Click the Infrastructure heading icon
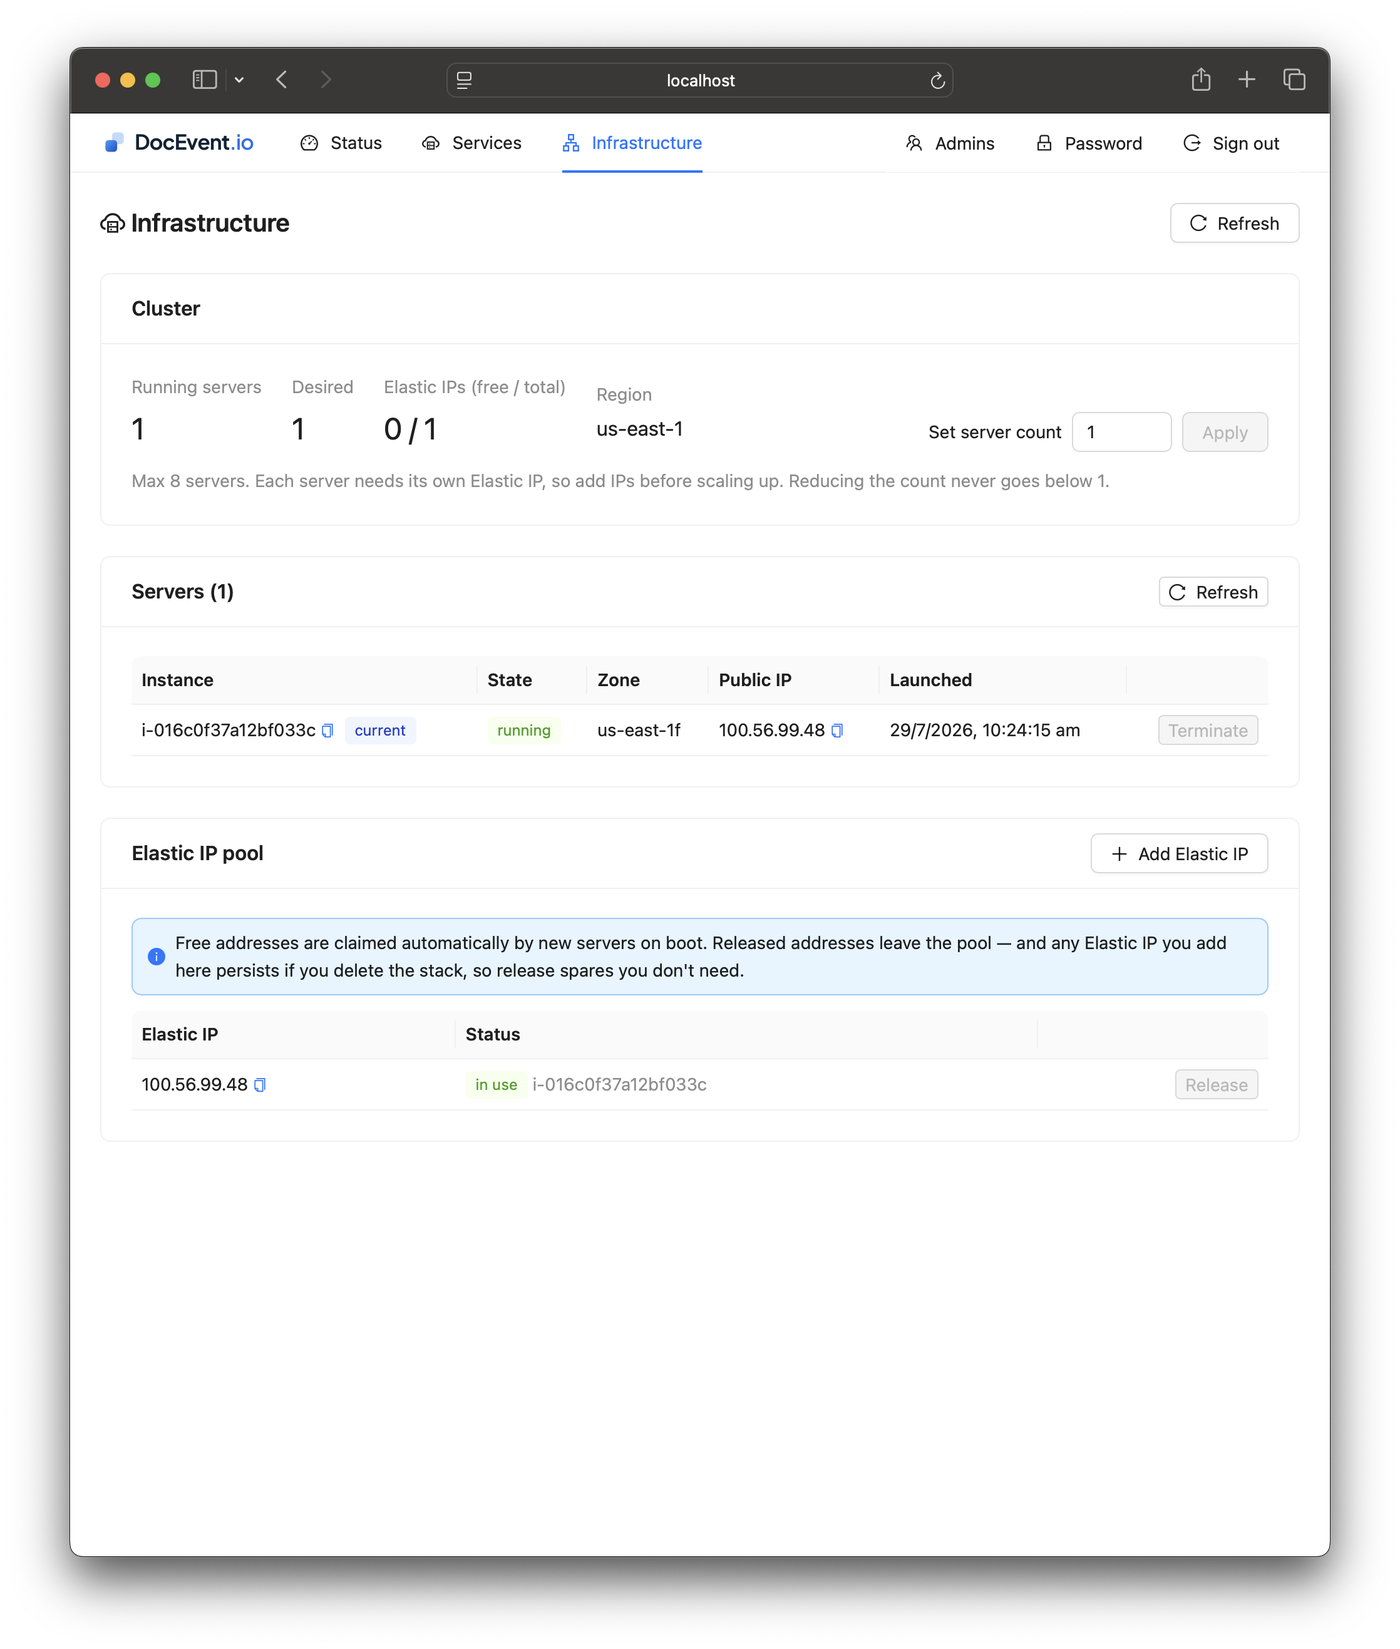1400x1649 pixels. click(112, 223)
